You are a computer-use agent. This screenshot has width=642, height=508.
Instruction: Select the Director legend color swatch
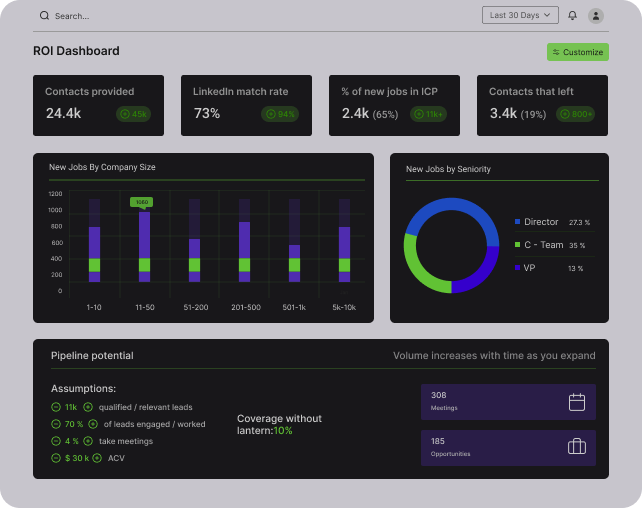tap(517, 222)
